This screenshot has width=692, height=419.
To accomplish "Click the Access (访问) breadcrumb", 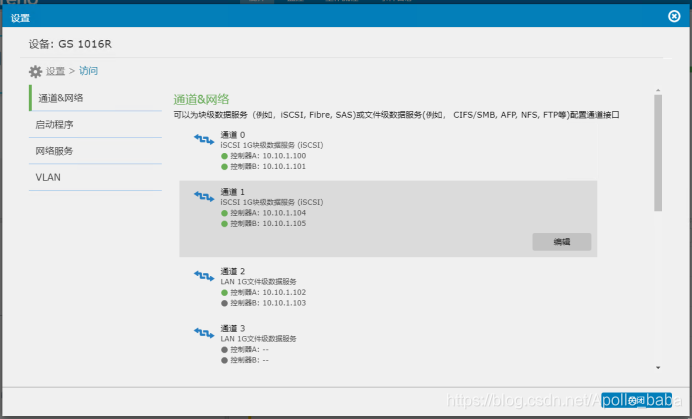I will (88, 71).
